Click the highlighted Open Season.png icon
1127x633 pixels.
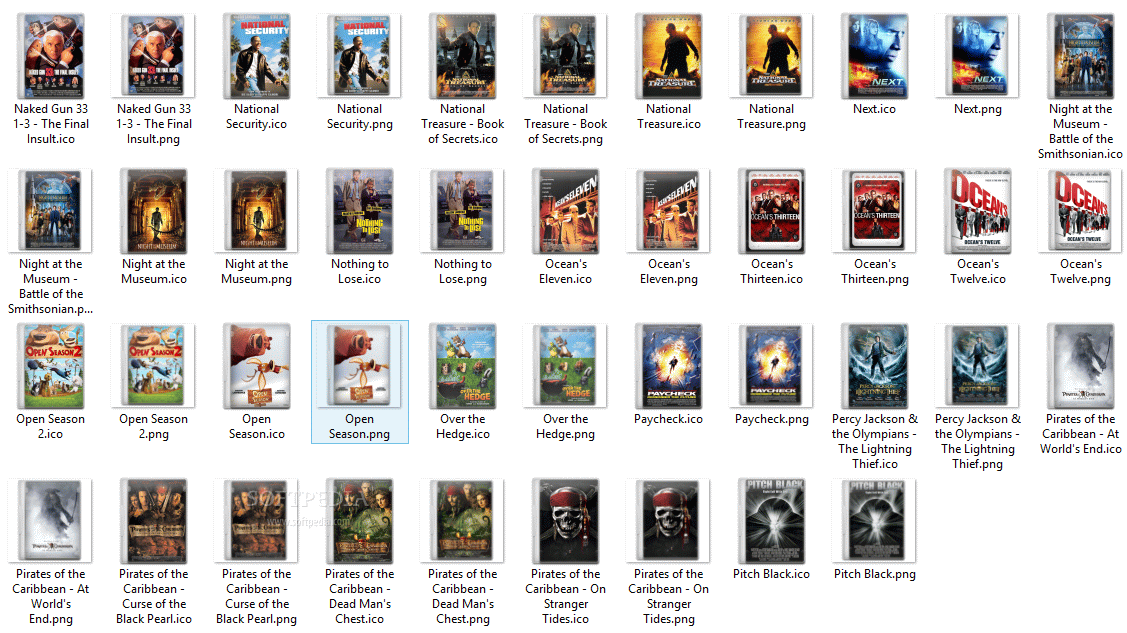point(359,366)
